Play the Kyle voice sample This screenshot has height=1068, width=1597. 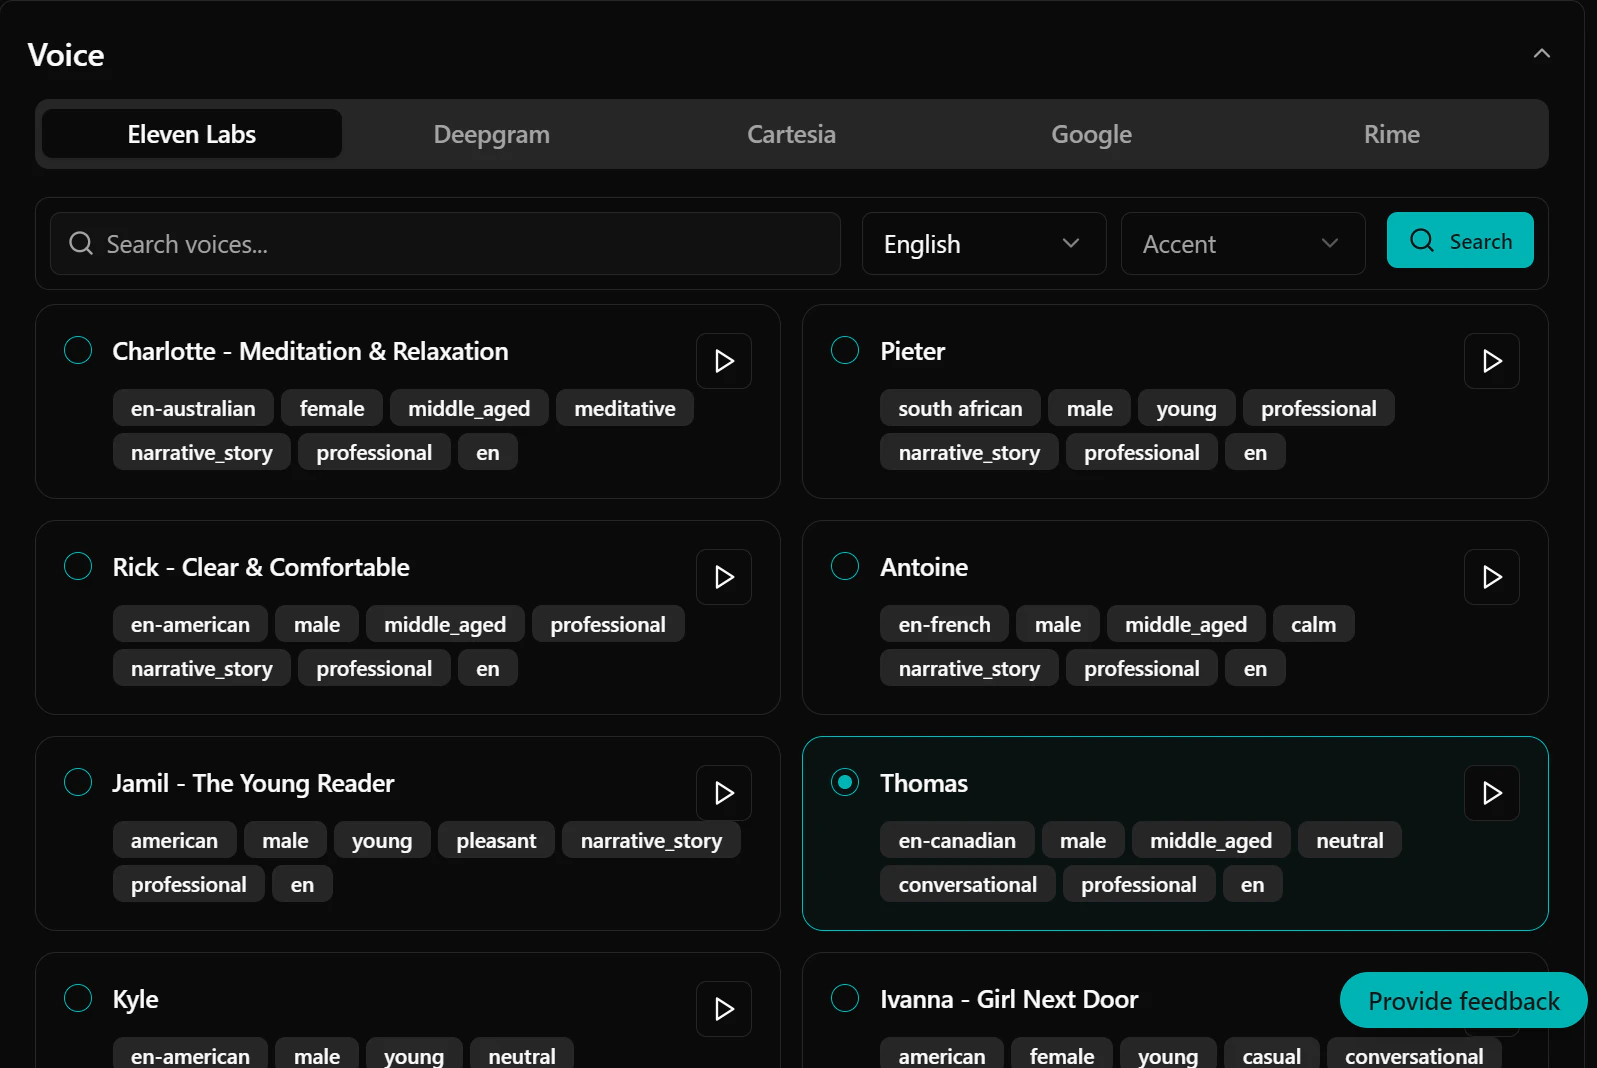(724, 1009)
